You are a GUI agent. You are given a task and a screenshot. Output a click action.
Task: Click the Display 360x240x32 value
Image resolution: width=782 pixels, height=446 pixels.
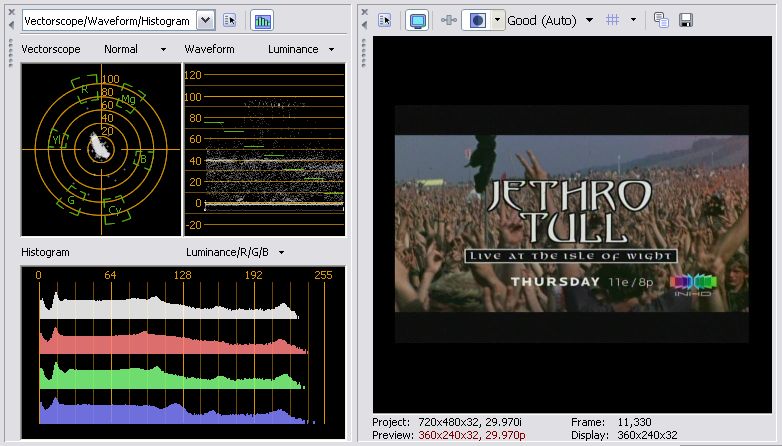point(647,436)
